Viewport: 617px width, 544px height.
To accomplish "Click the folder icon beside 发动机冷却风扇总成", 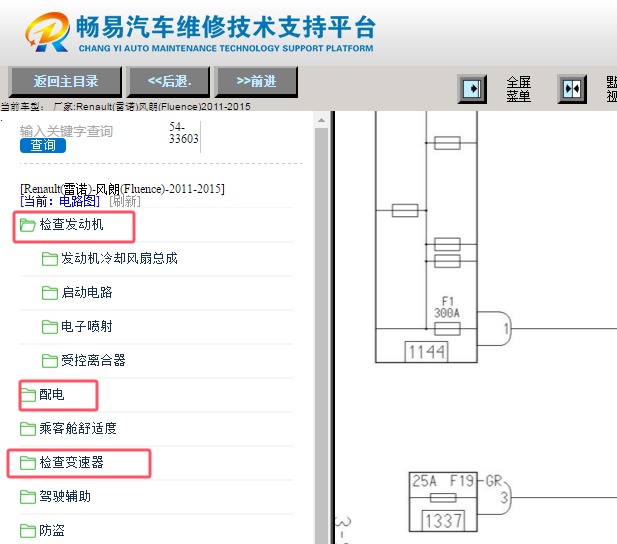I will (x=50, y=259).
